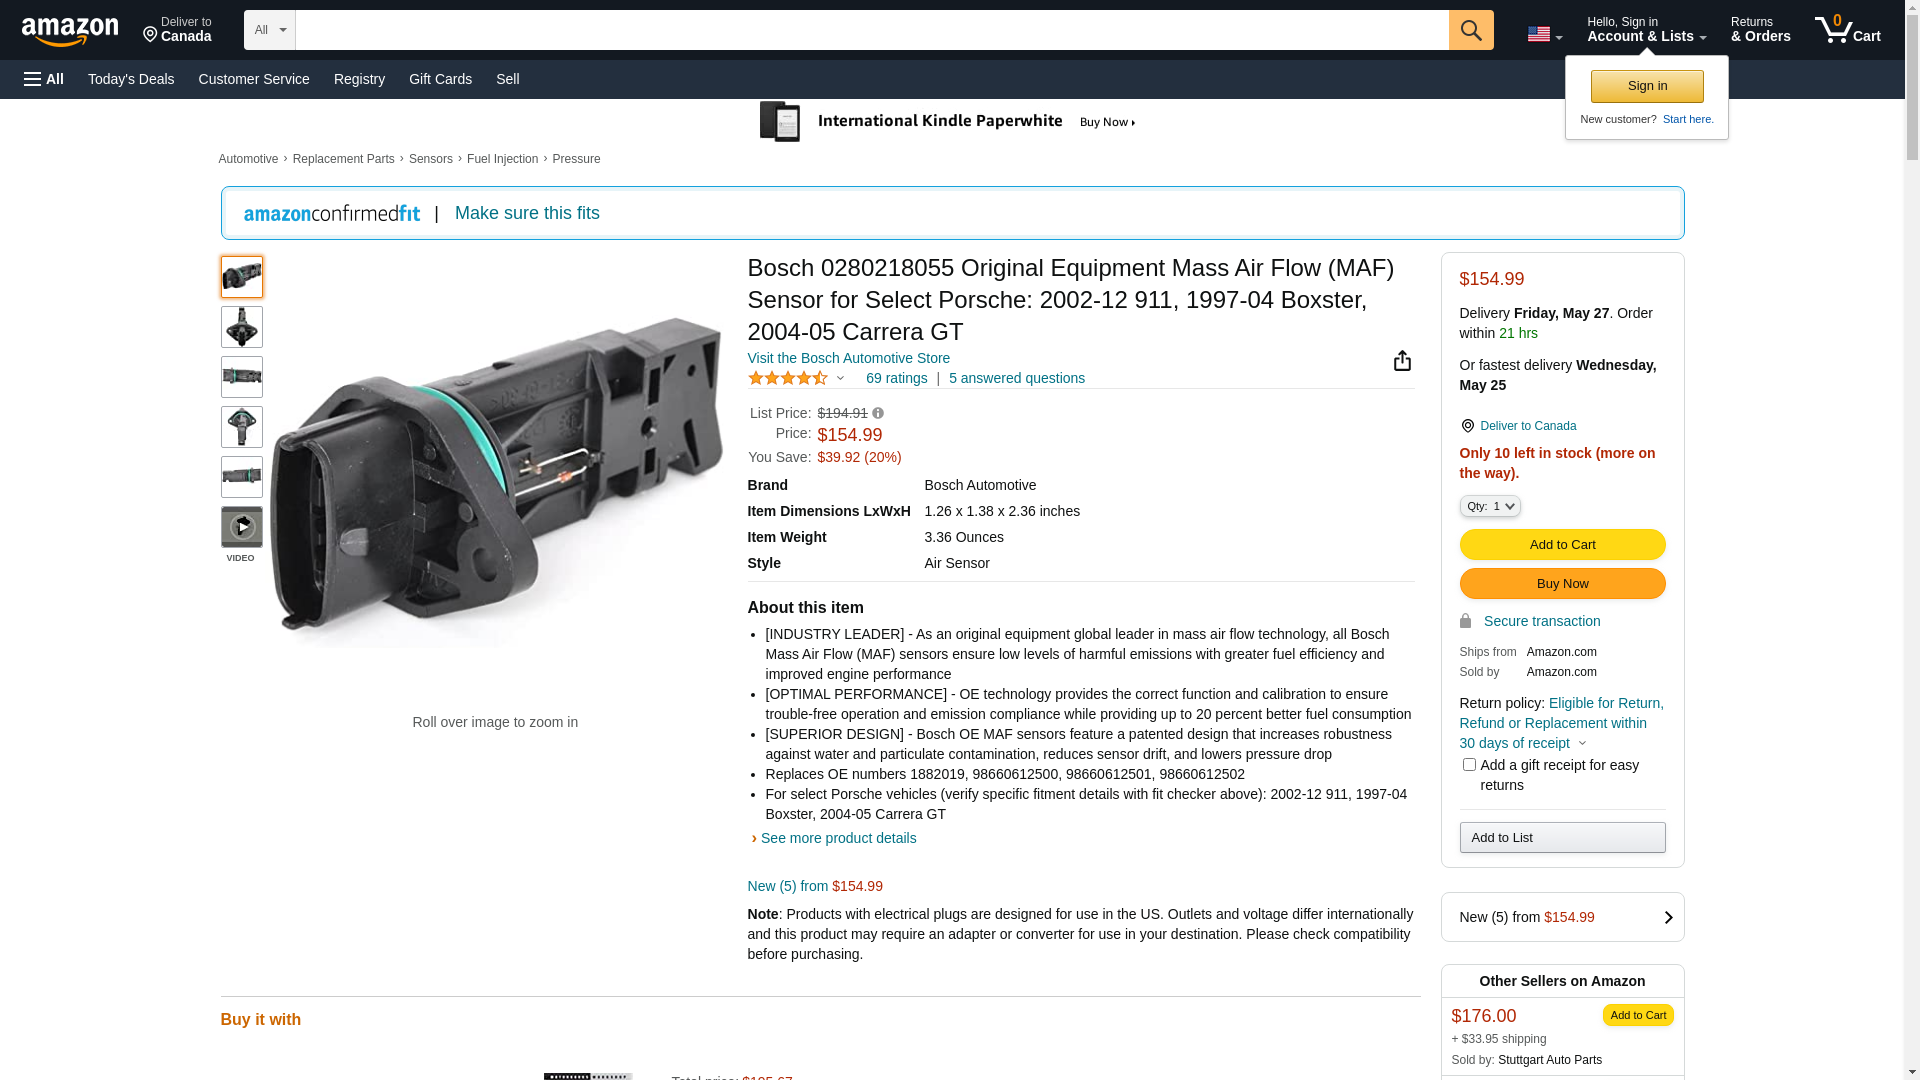Viewport: 1920px width, 1080px height.
Task: Click into the search text field
Action: [x=870, y=30]
